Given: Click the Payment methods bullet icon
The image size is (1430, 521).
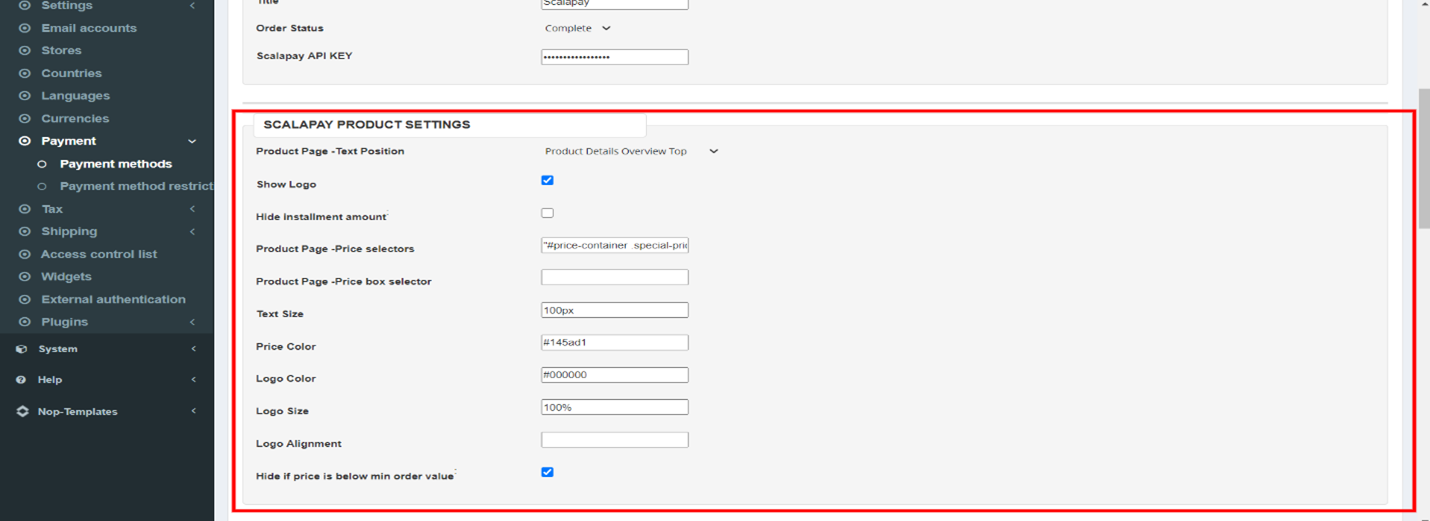Looking at the screenshot, I should tap(42, 164).
